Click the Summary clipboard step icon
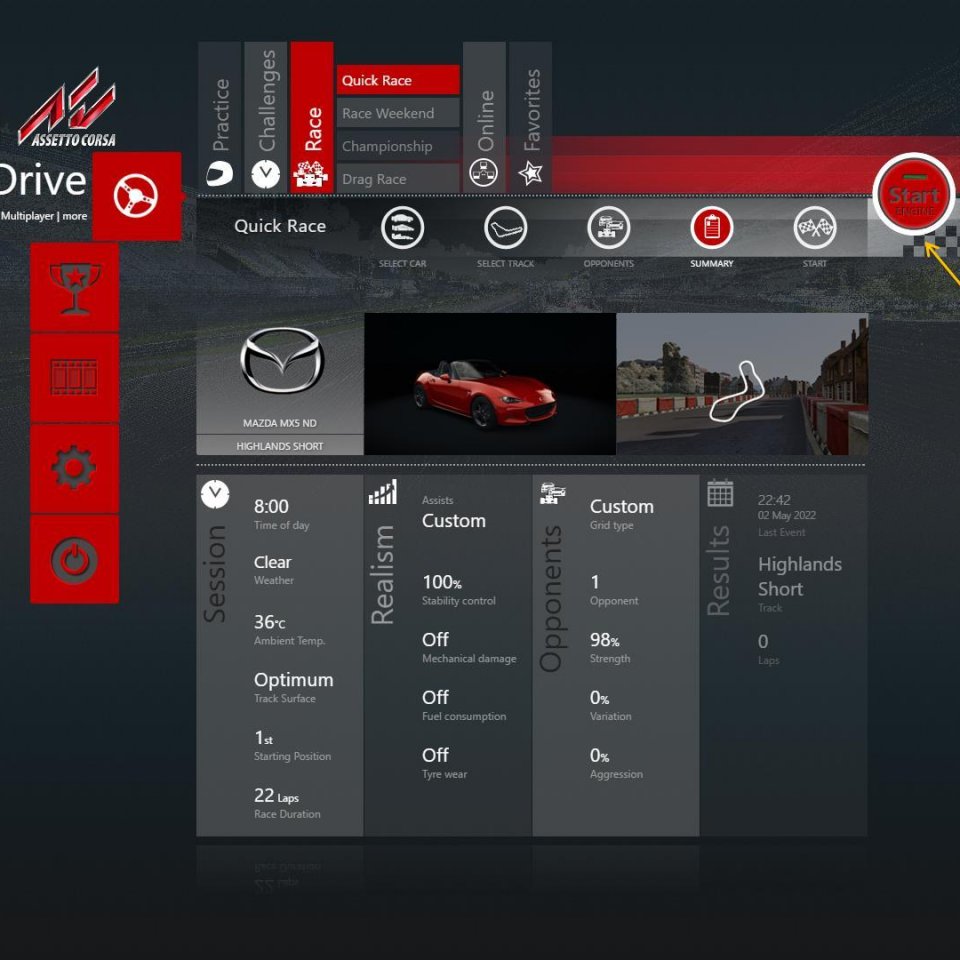 coord(711,228)
